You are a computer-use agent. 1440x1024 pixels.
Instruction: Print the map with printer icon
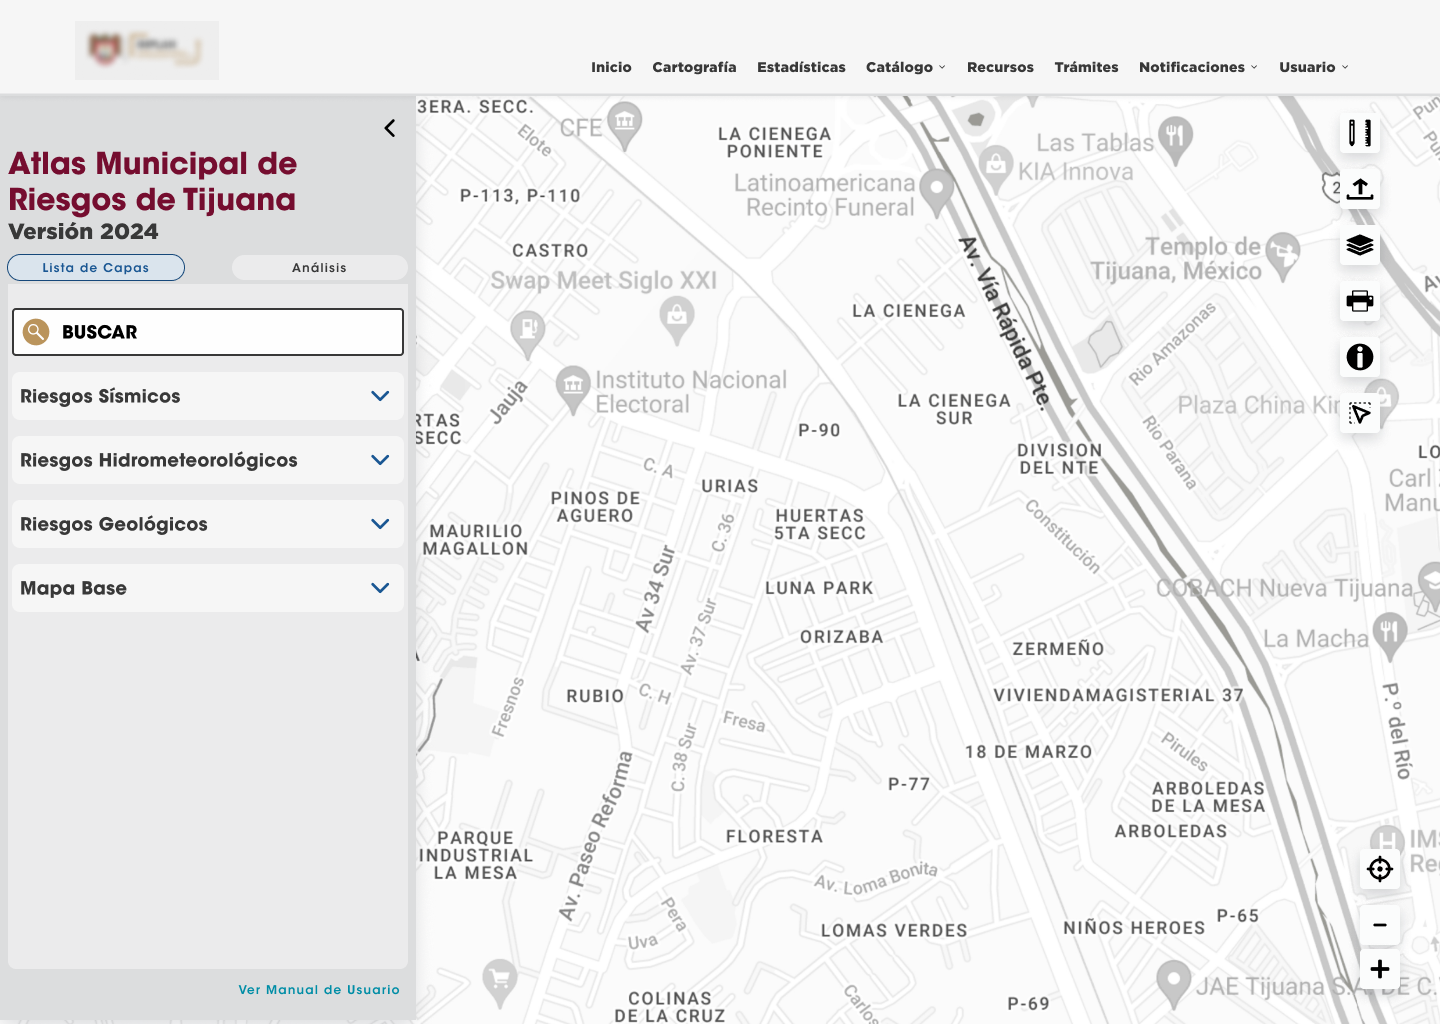(1360, 301)
